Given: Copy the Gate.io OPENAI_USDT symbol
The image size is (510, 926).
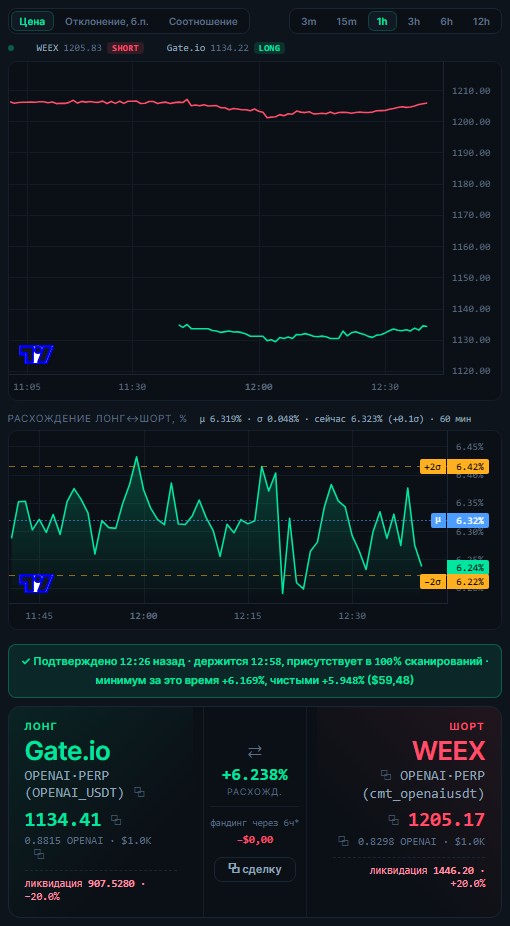Looking at the screenshot, I should click(139, 792).
